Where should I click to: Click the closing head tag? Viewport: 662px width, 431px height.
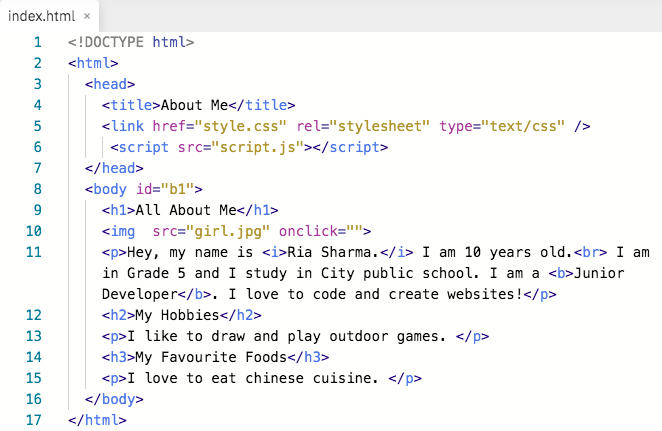(114, 168)
